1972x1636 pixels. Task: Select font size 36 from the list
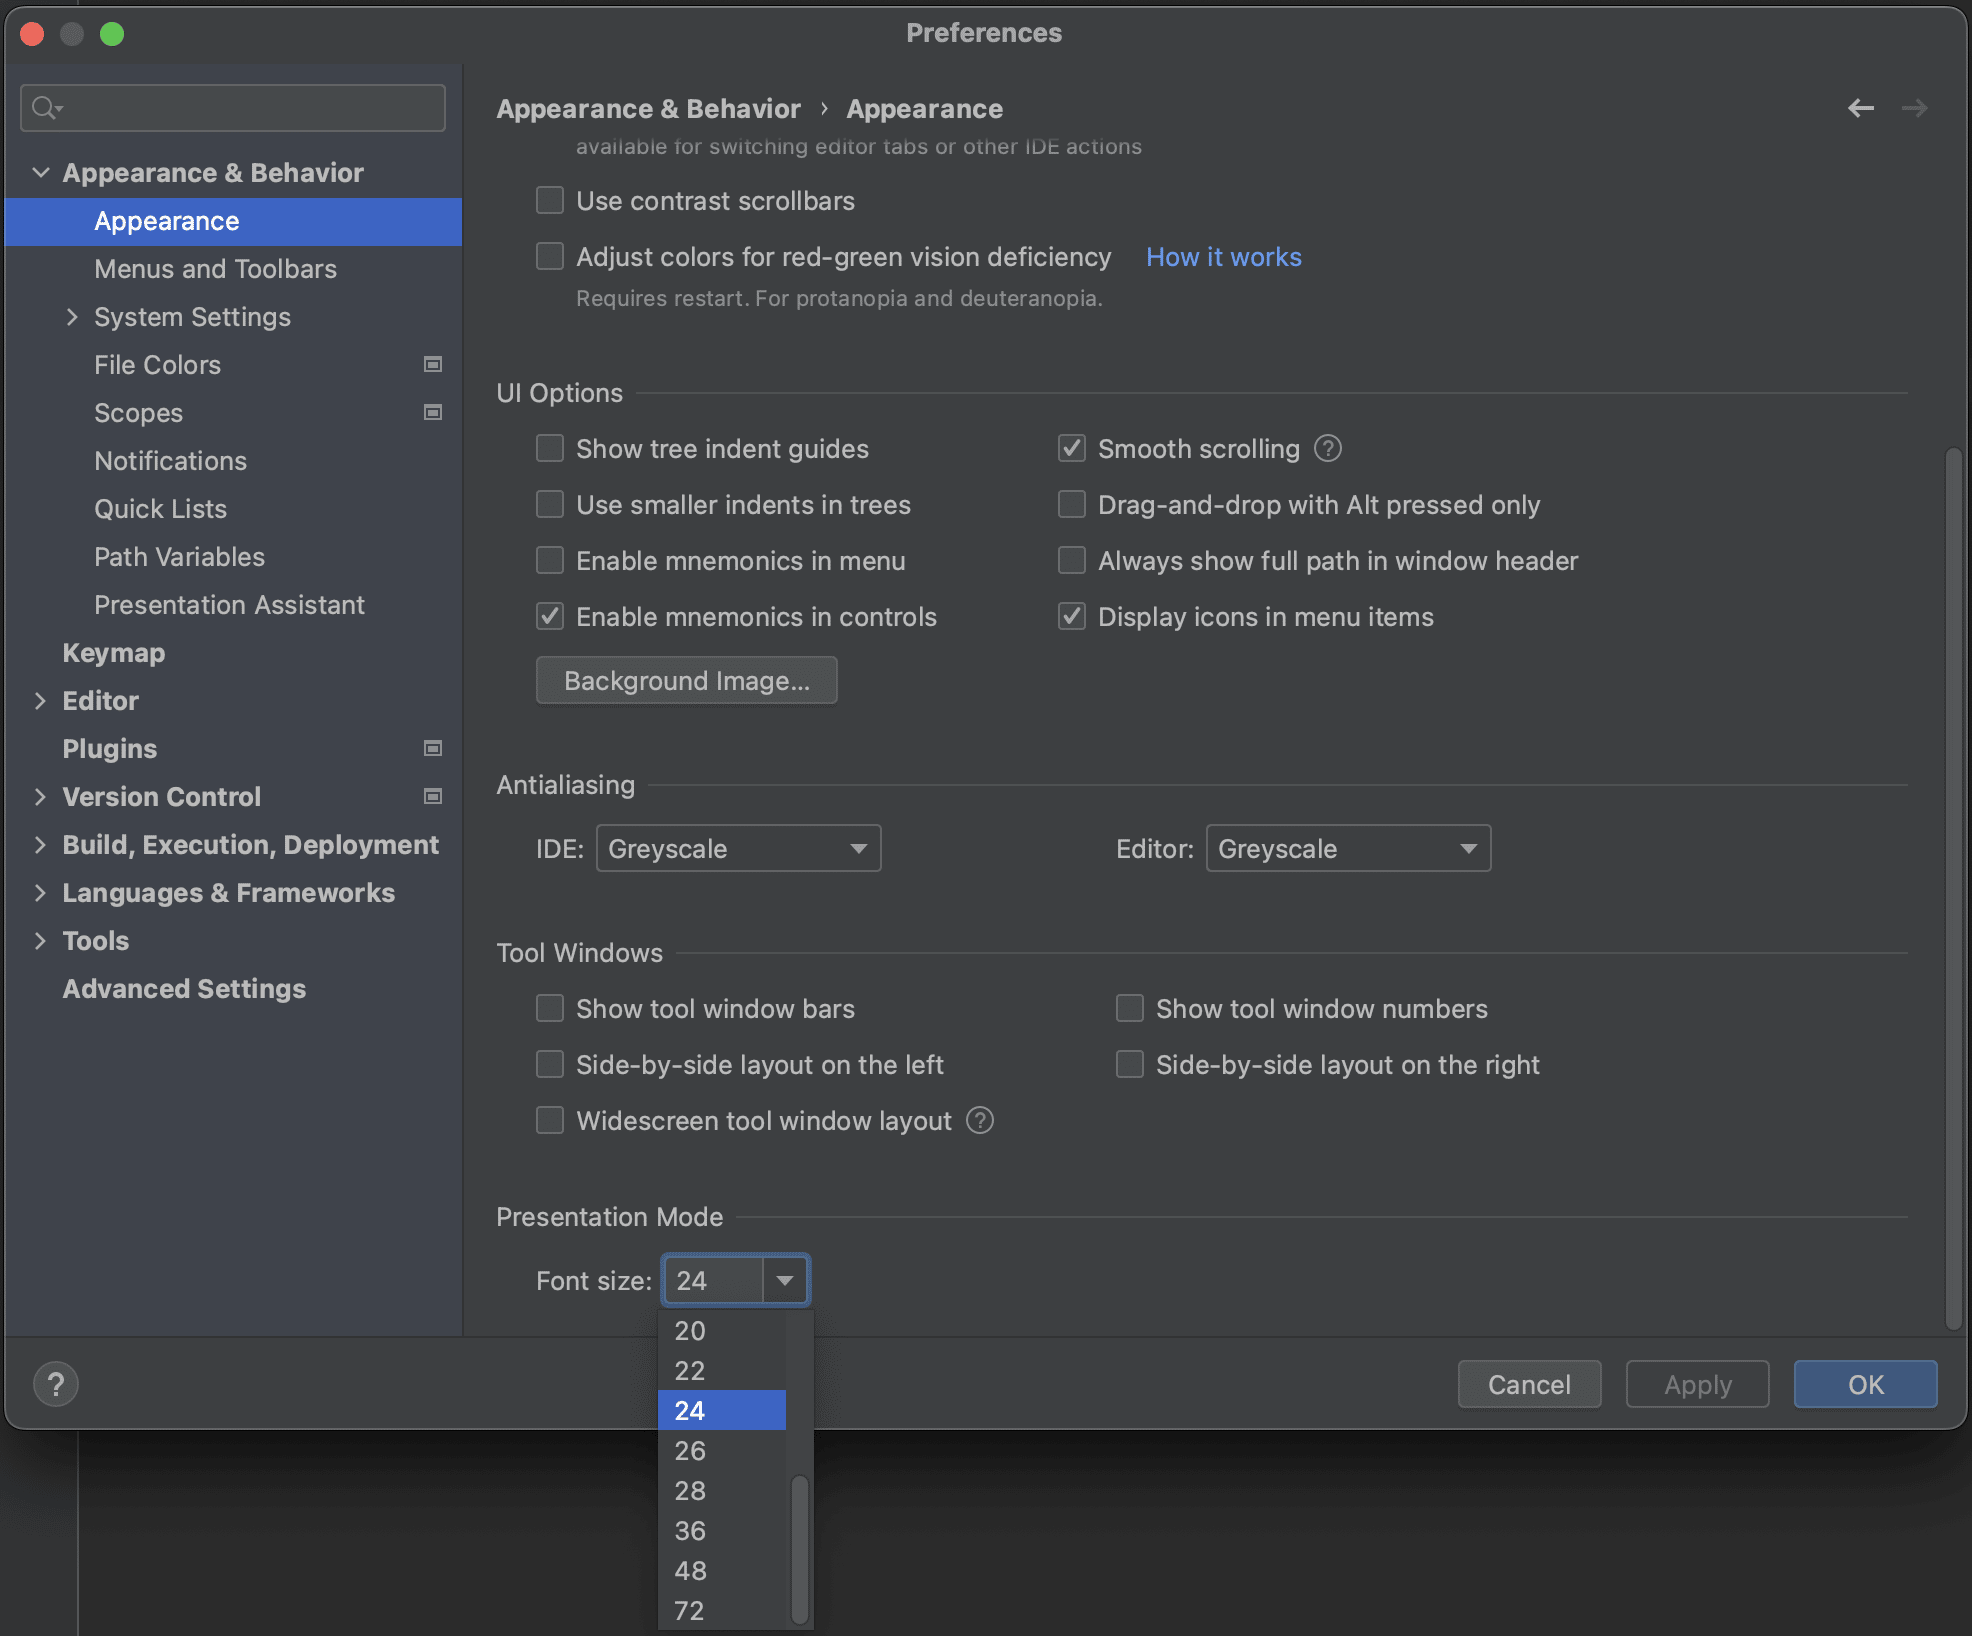tap(690, 1530)
